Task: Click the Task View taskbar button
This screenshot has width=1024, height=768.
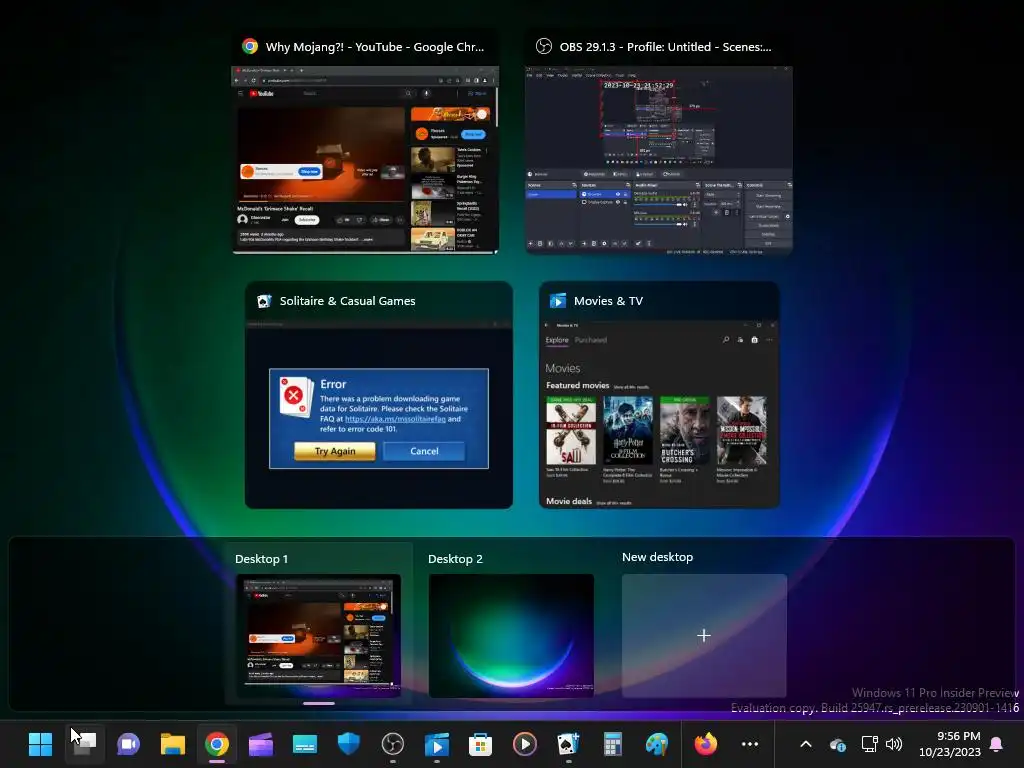Action: 84,743
